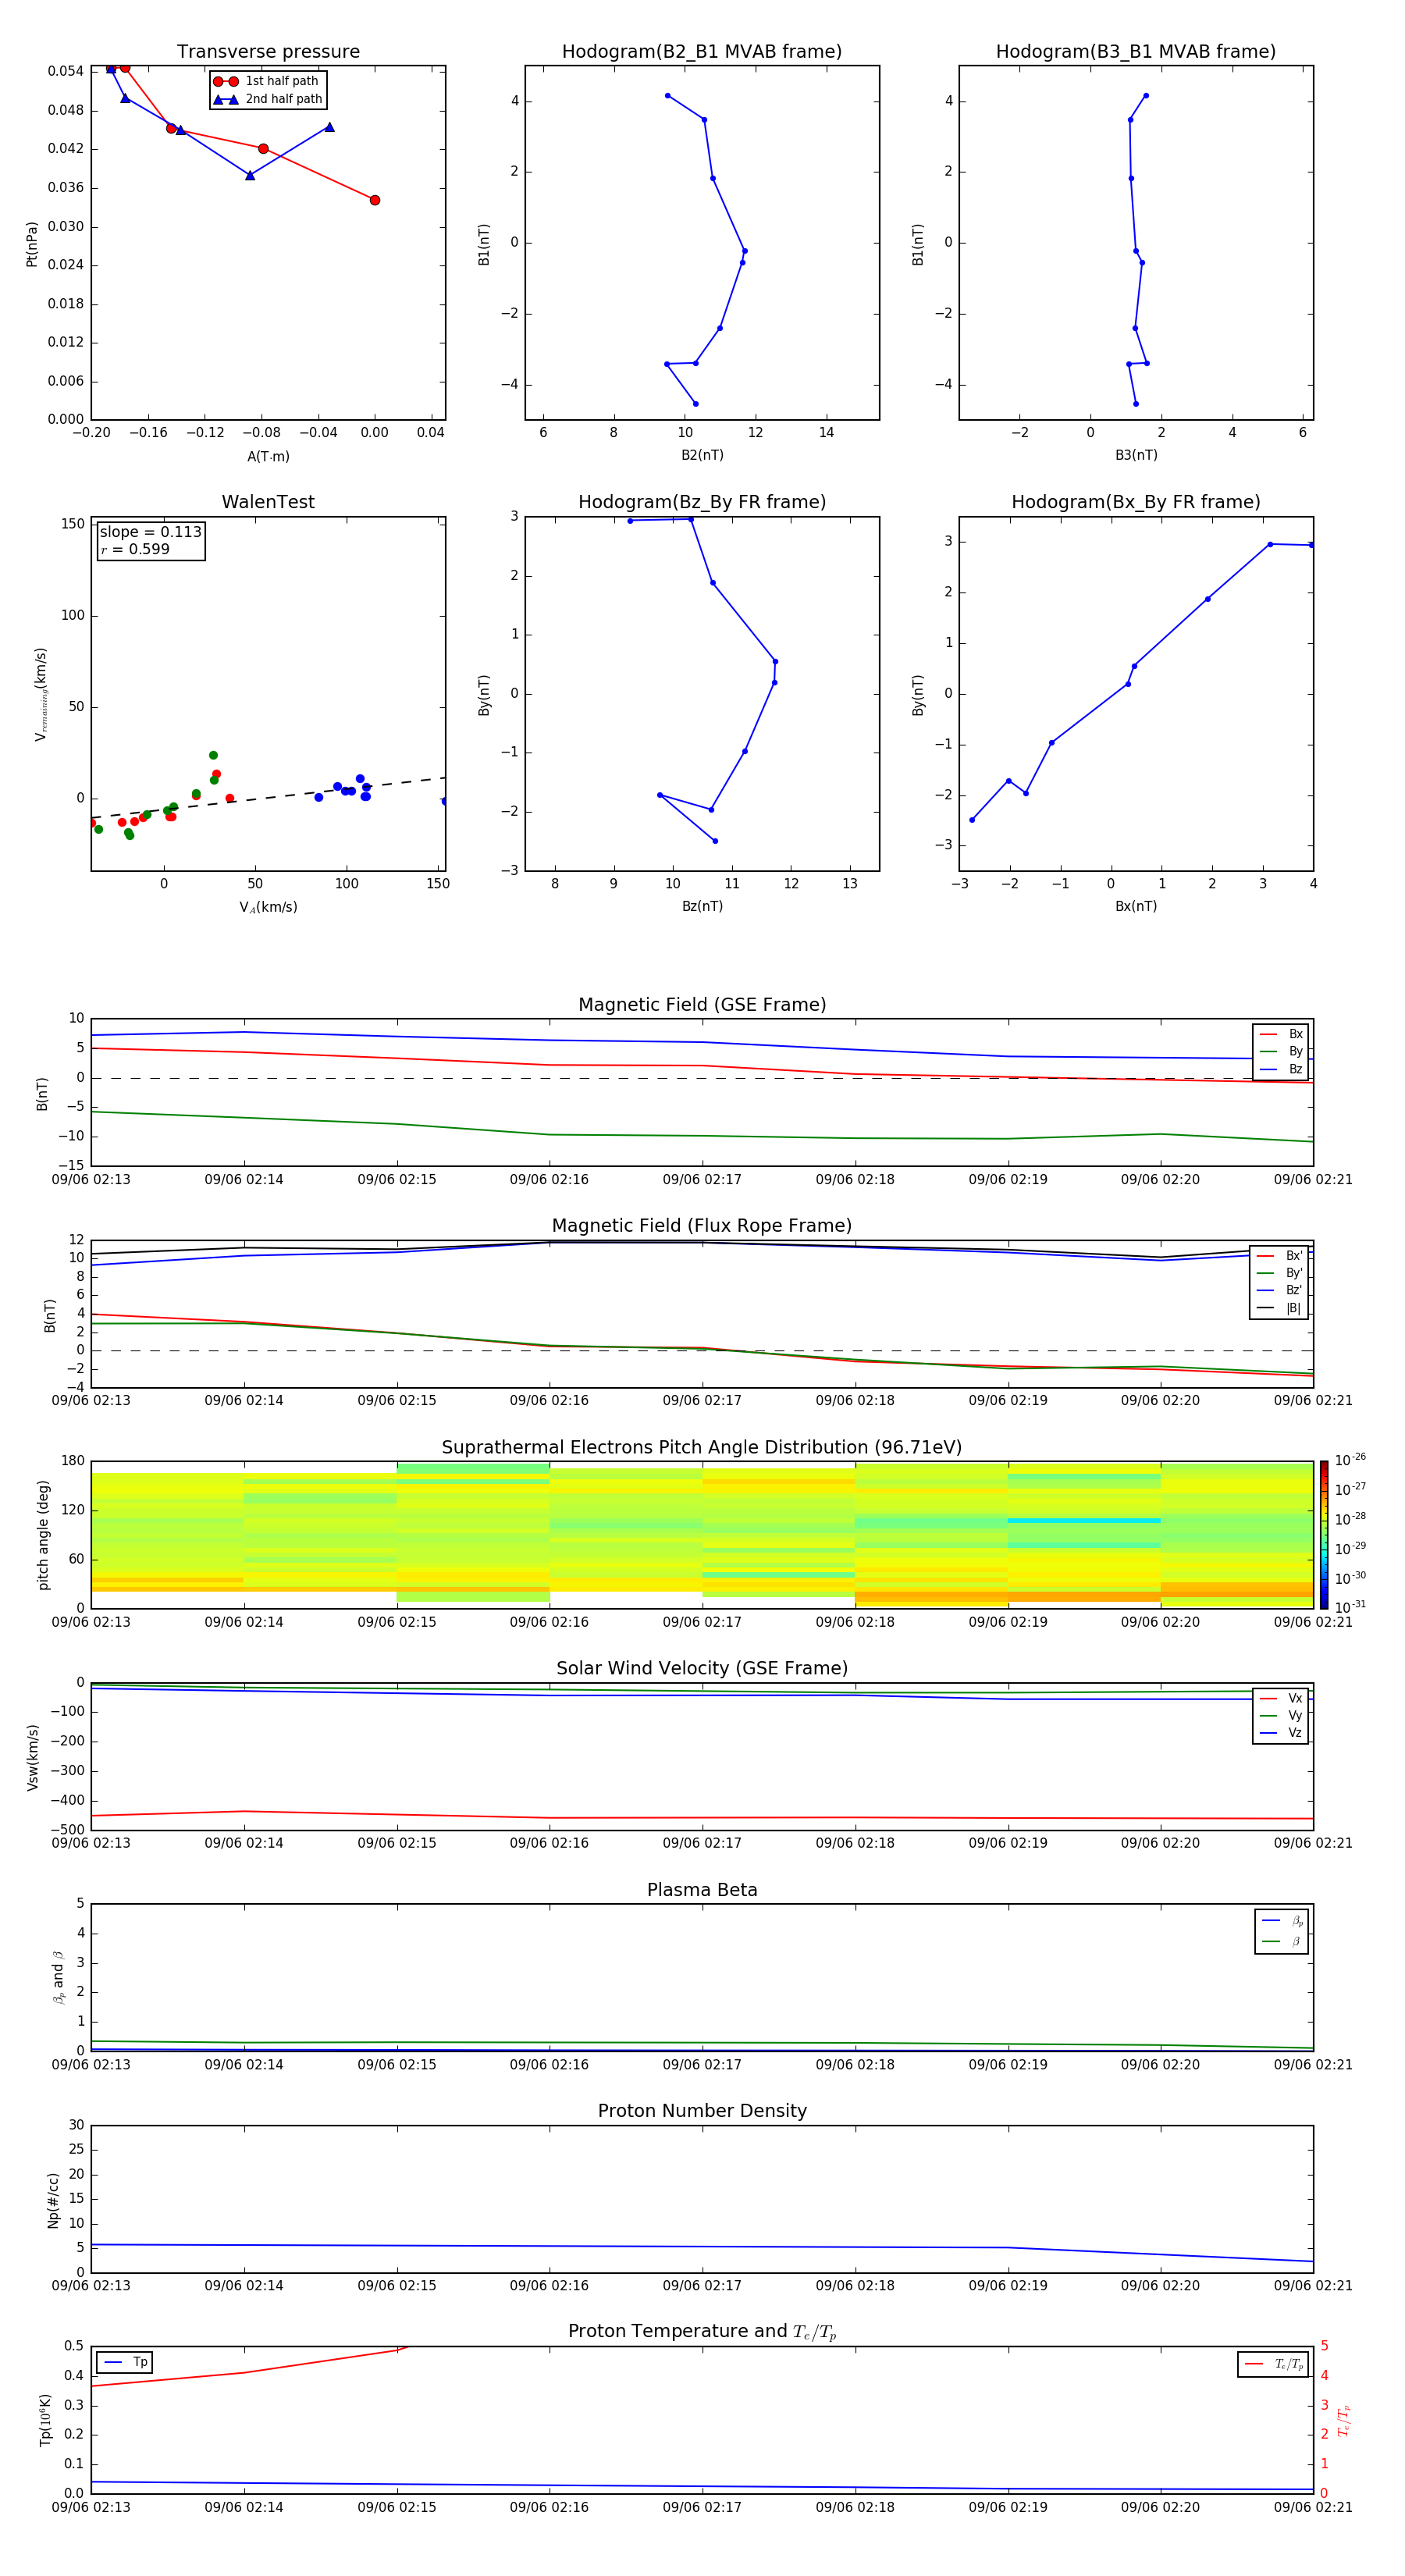1405x2576 pixels.
Task: Click the last red point in Transverse pressure plot
Action: point(375,200)
